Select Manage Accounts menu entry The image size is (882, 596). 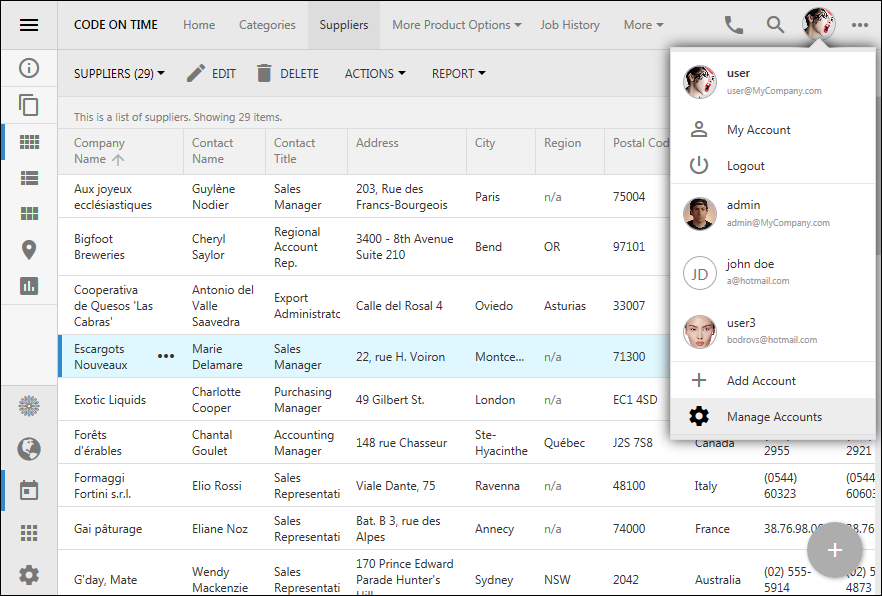click(x=773, y=417)
